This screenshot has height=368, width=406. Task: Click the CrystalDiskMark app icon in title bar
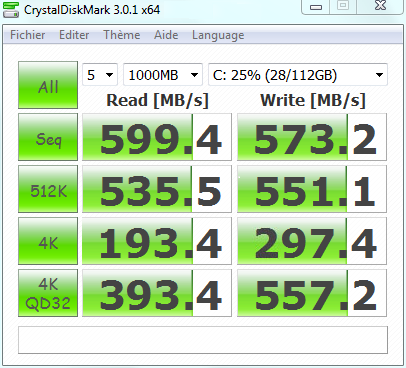point(11,9)
